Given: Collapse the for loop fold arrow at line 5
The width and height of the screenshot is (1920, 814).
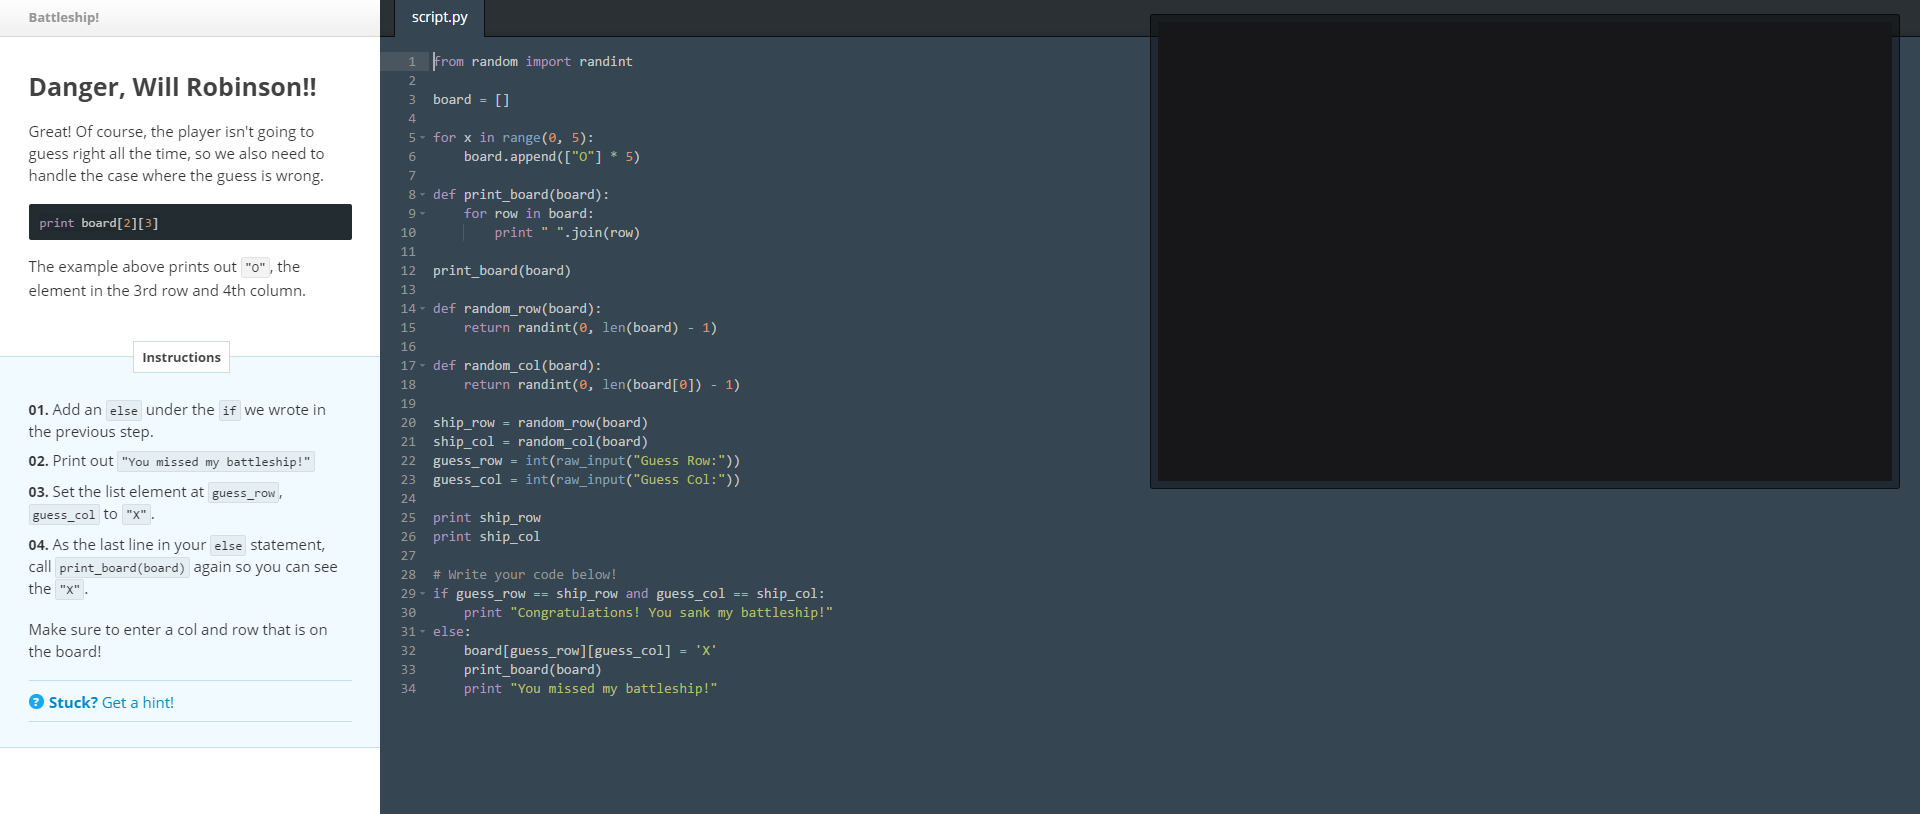Looking at the screenshot, I should [x=423, y=138].
